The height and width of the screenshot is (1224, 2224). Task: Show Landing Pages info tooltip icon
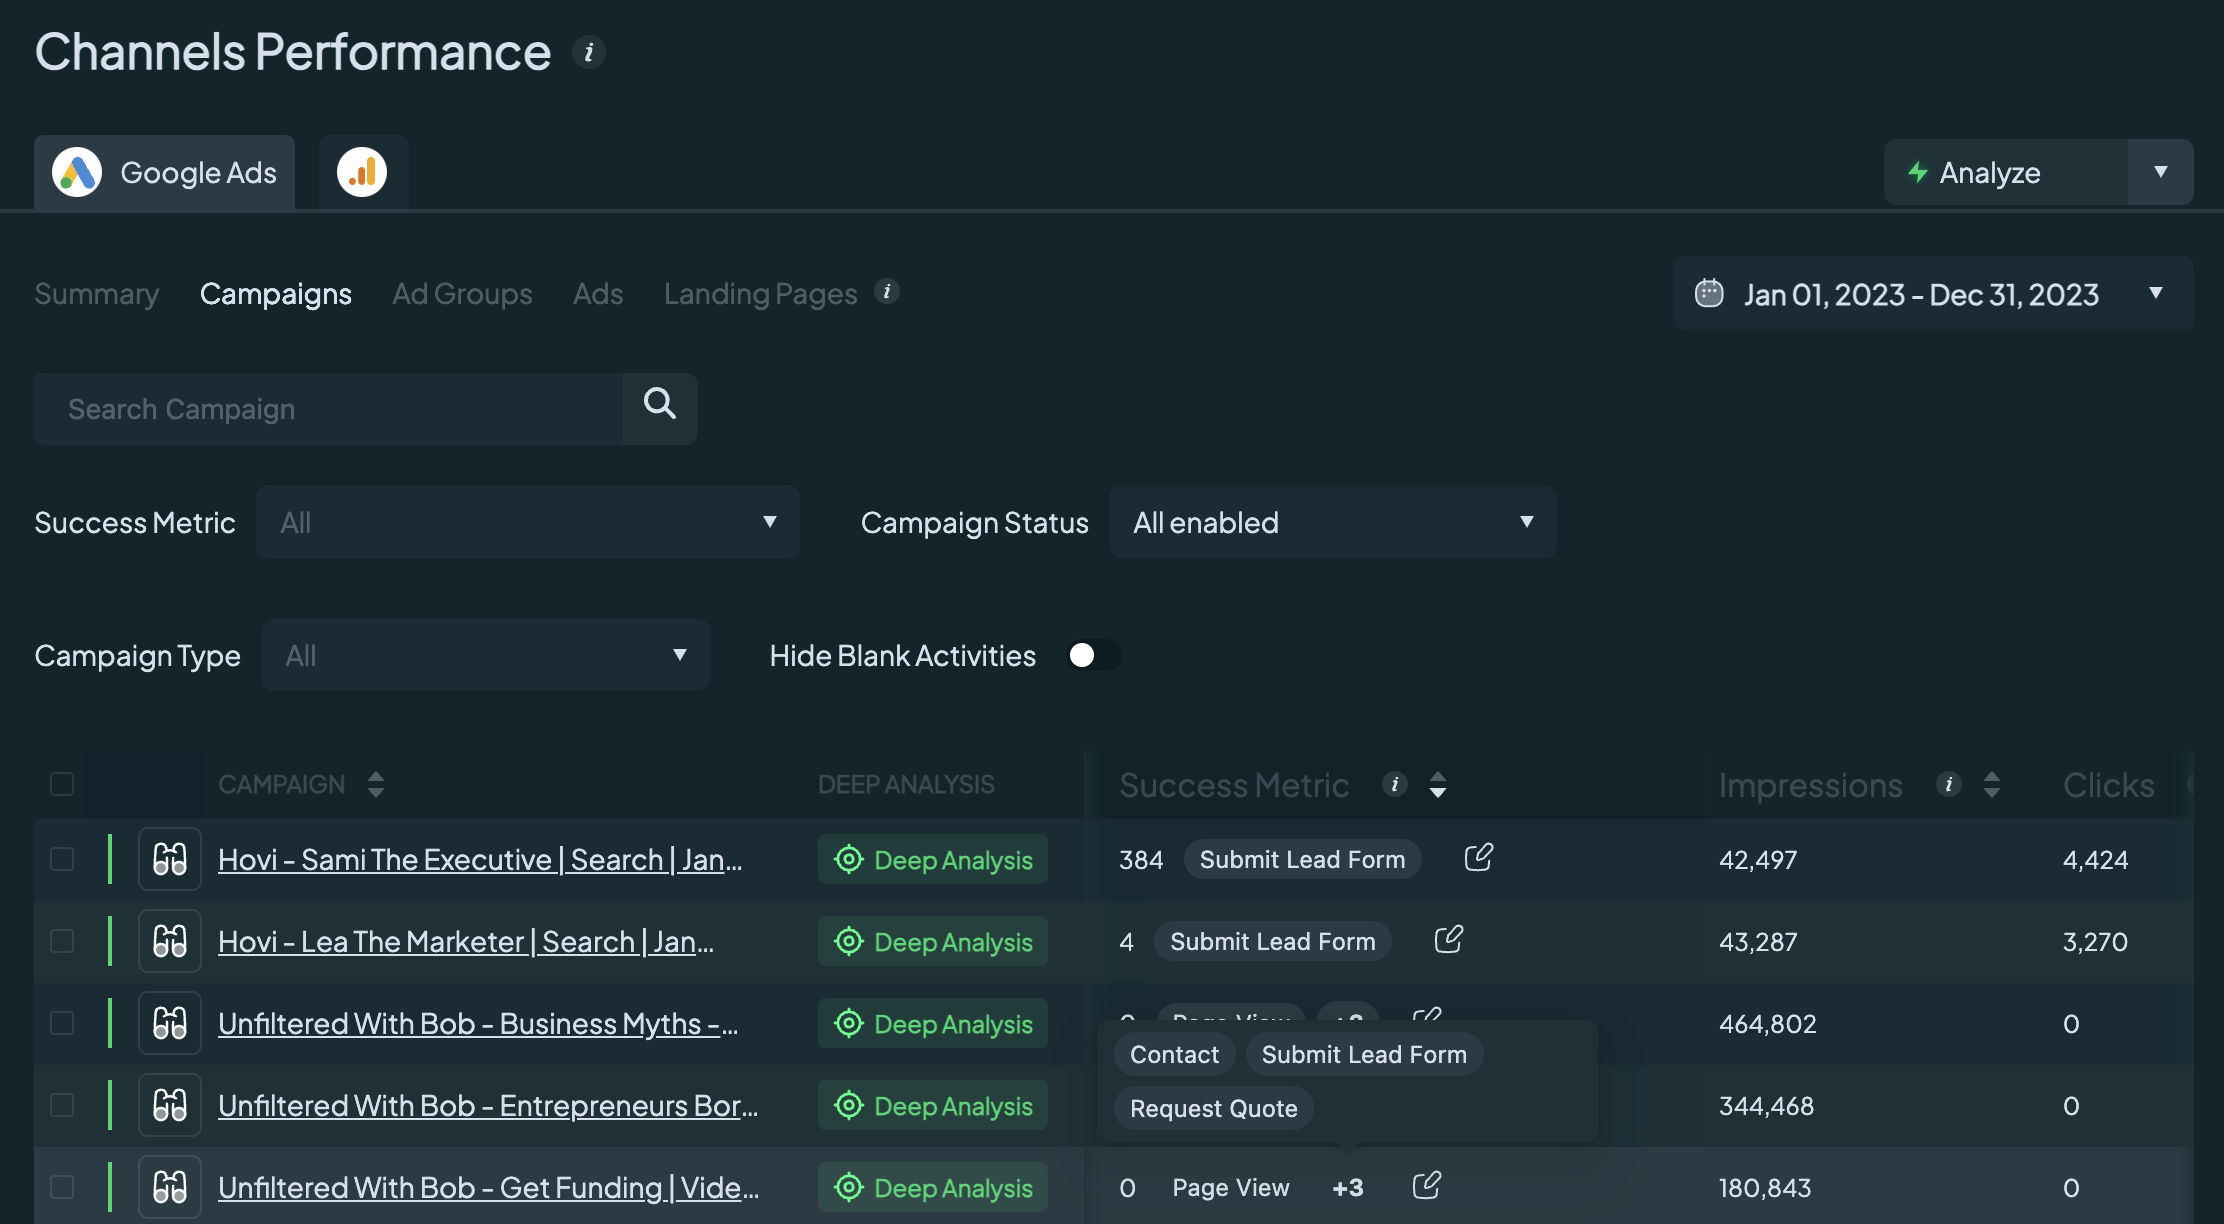(887, 291)
